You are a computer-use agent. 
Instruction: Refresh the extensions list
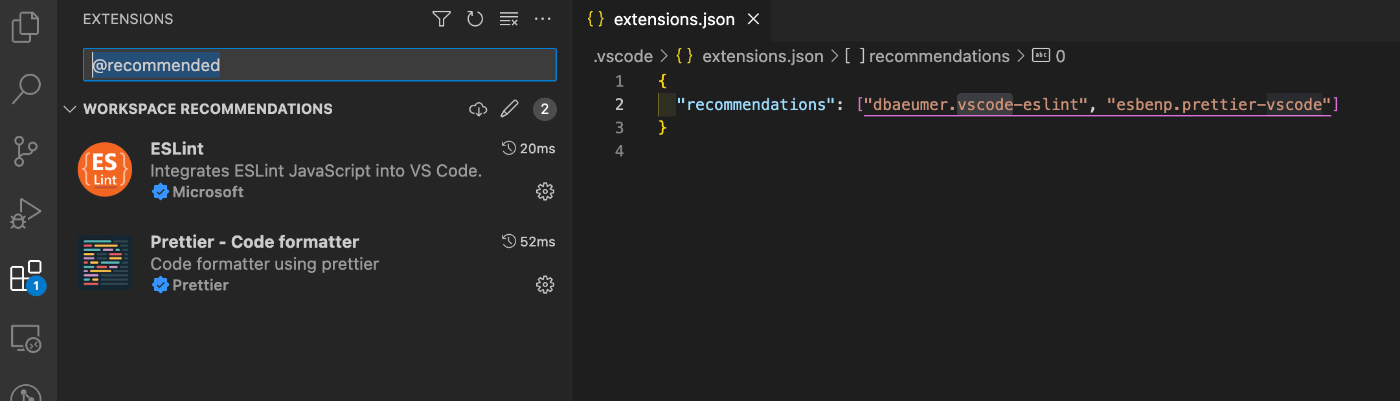(x=475, y=19)
